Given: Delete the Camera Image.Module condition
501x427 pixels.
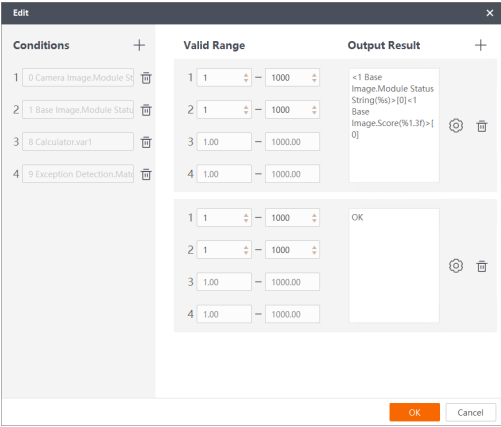Looking at the screenshot, I should pos(146,78).
